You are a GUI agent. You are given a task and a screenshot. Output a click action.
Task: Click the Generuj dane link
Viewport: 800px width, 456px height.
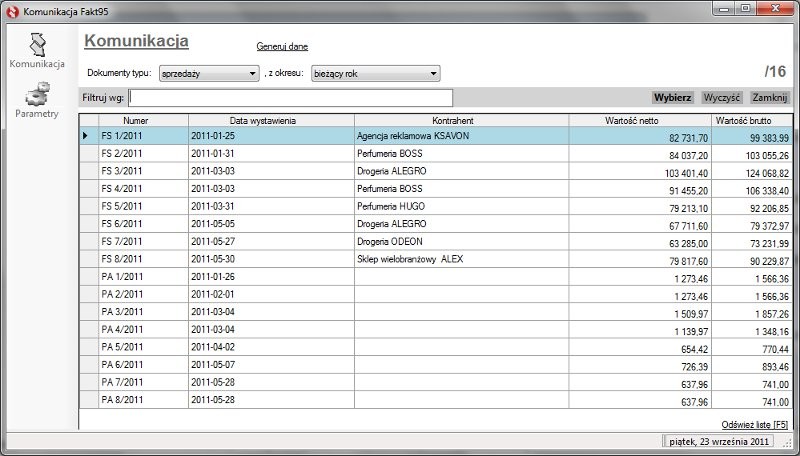point(282,47)
